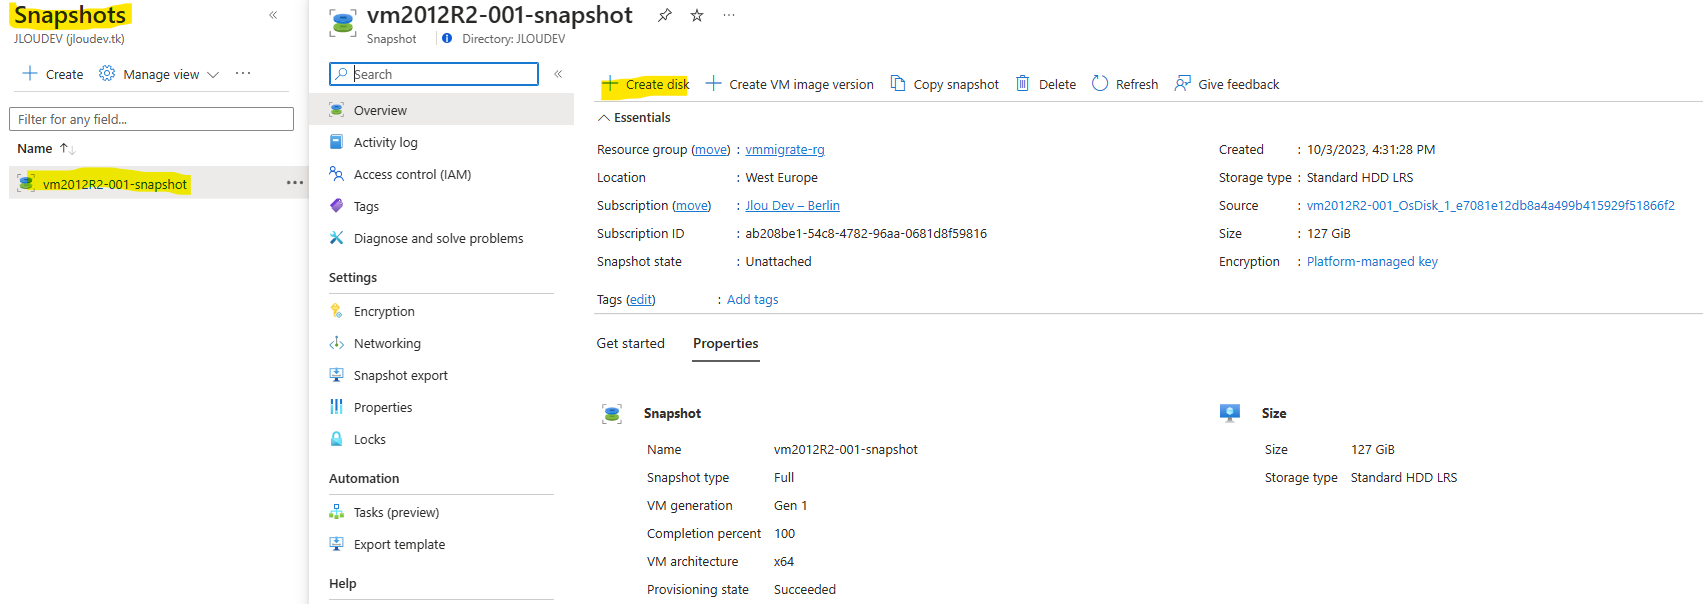Click the directory info icon by JLOUDEV
Viewport: 1703px width, 604px height.
447,39
